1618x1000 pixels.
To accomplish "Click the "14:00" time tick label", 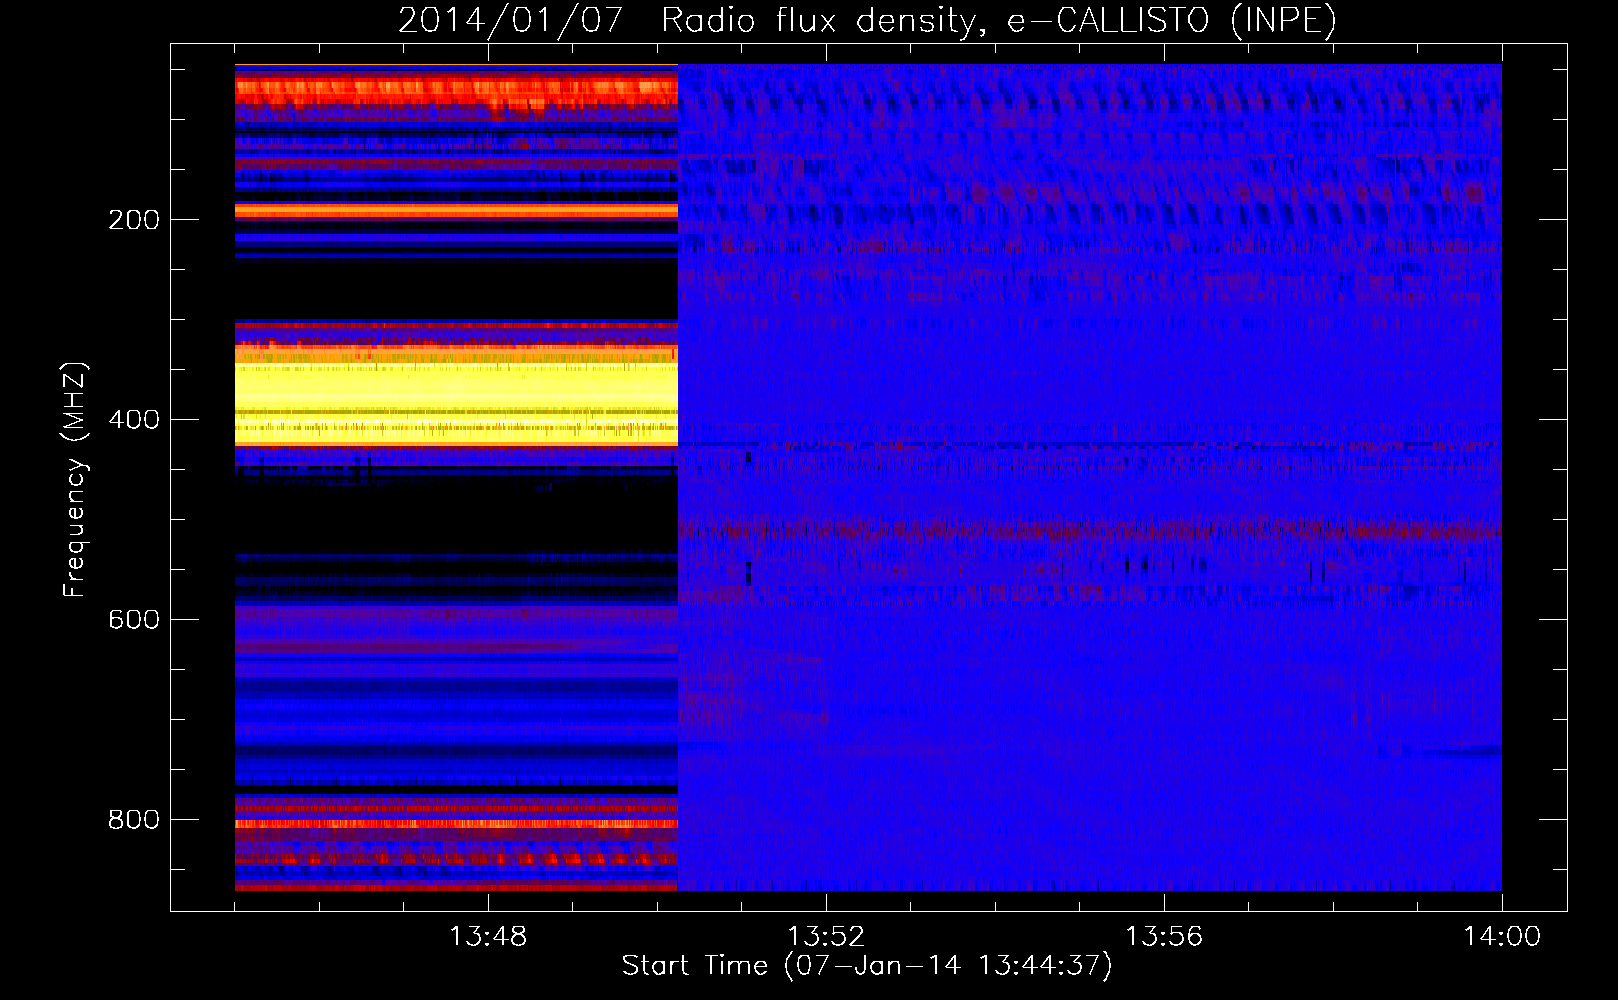I will point(1502,937).
